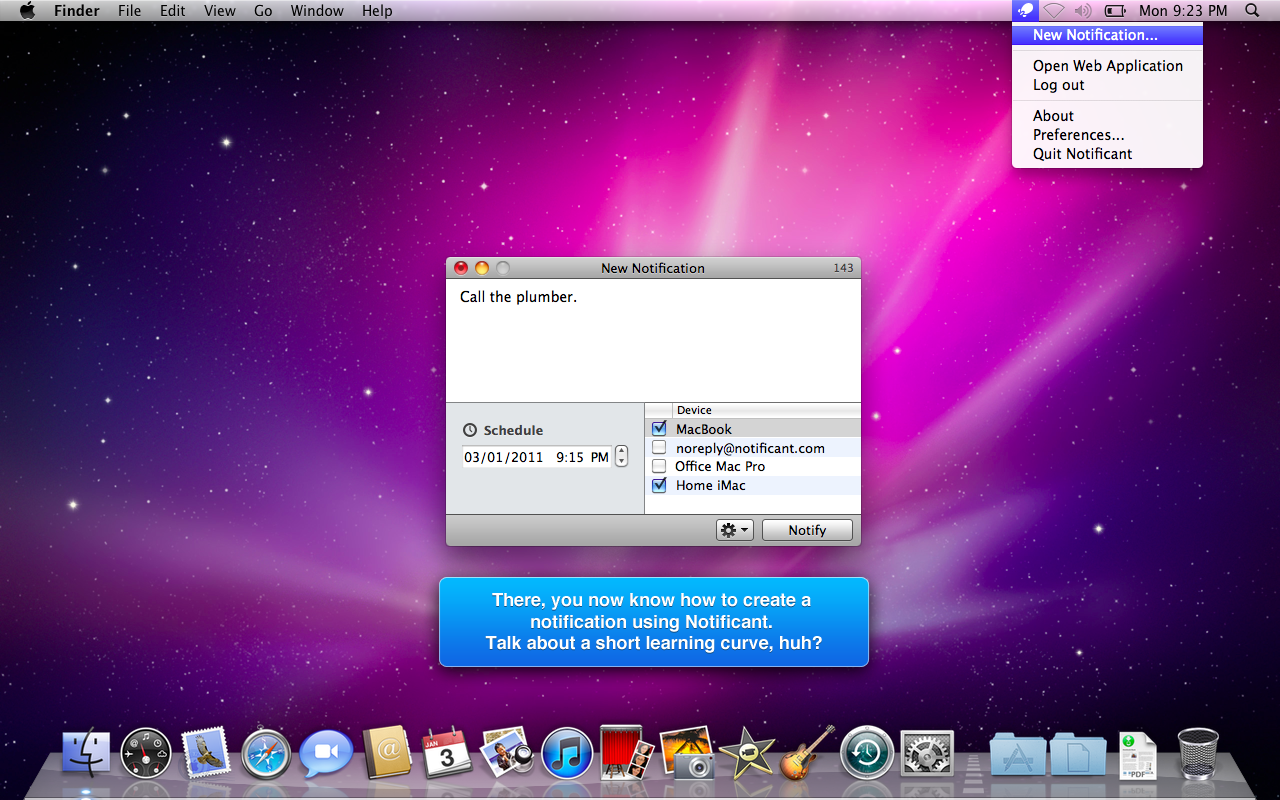Screen dimensions: 1280x800
Task: Click the Notificant menu bar icon
Action: (1025, 11)
